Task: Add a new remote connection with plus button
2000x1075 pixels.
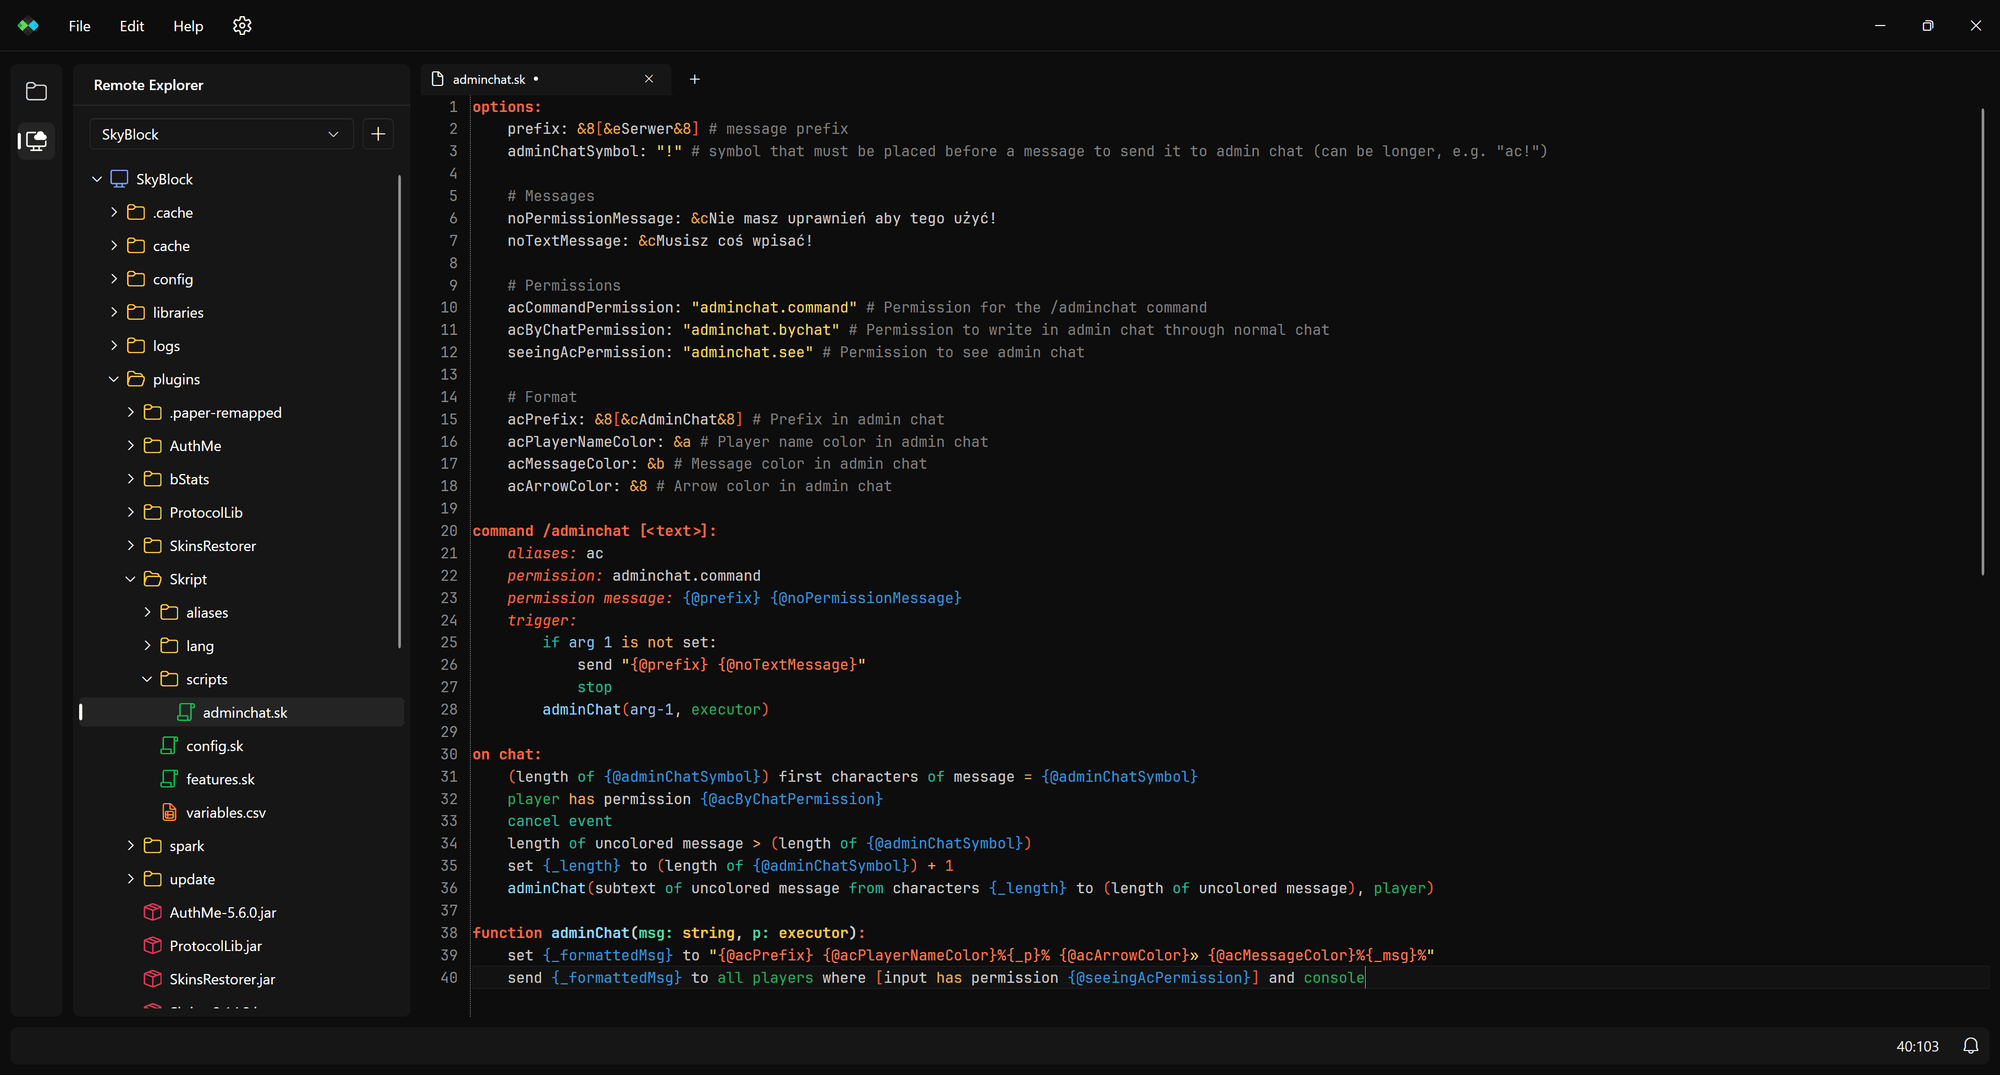Action: pyautogui.click(x=378, y=134)
